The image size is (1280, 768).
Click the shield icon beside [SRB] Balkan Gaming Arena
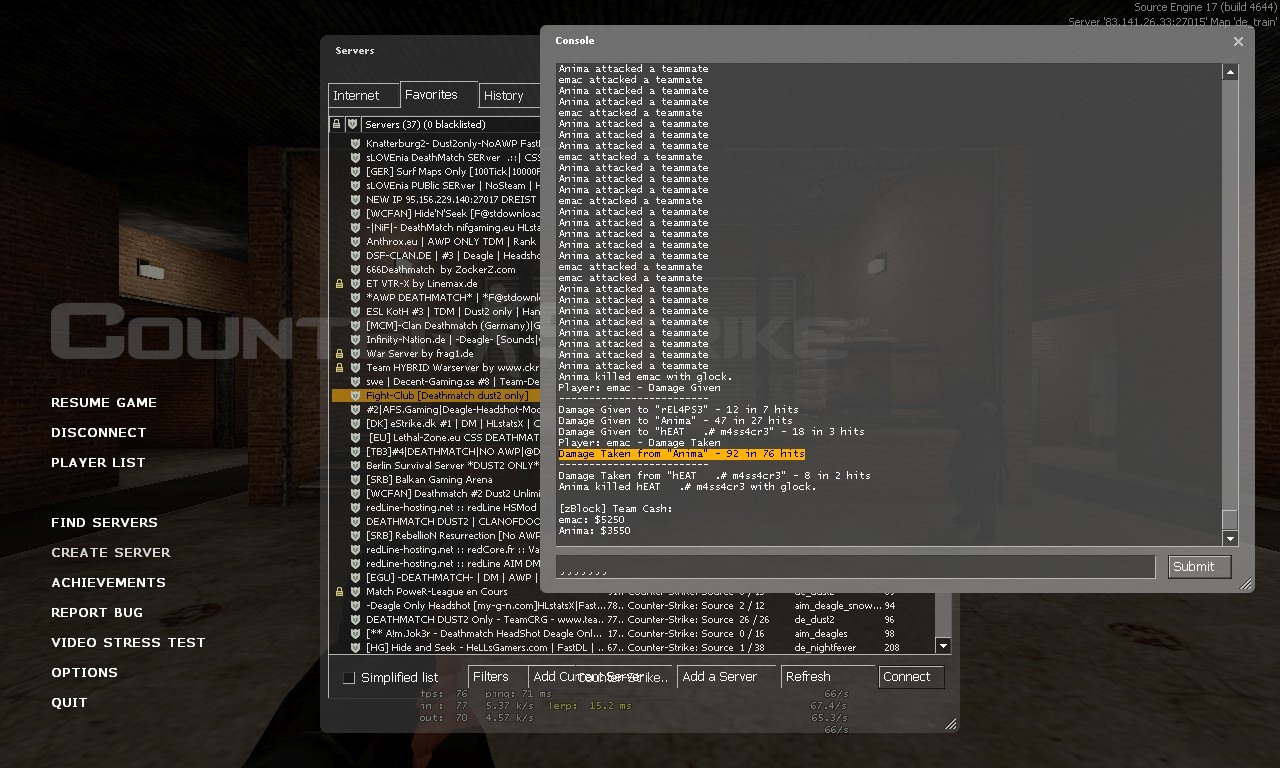coord(354,480)
